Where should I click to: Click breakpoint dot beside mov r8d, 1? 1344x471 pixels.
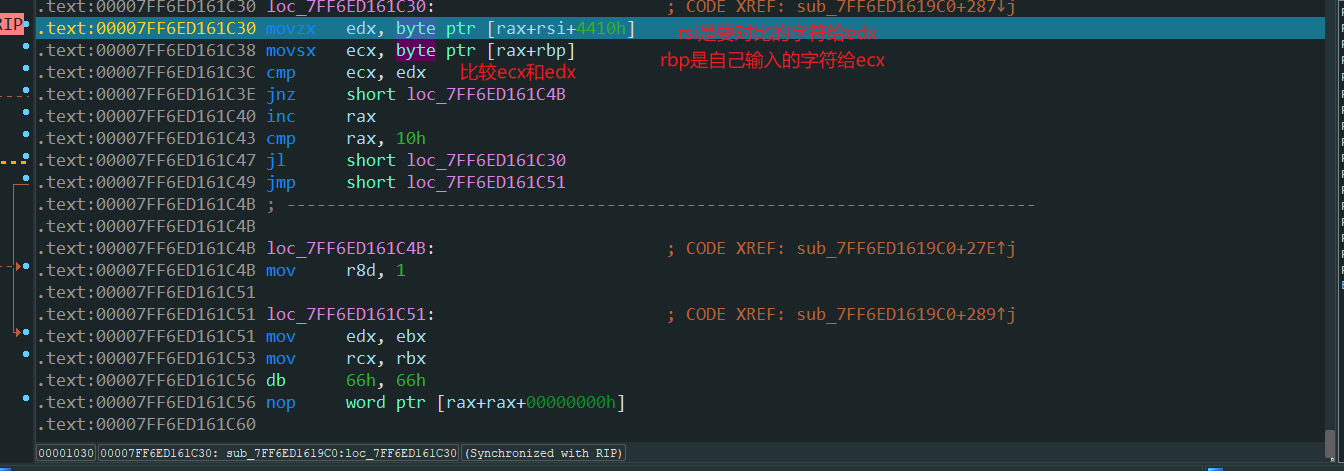[25, 267]
